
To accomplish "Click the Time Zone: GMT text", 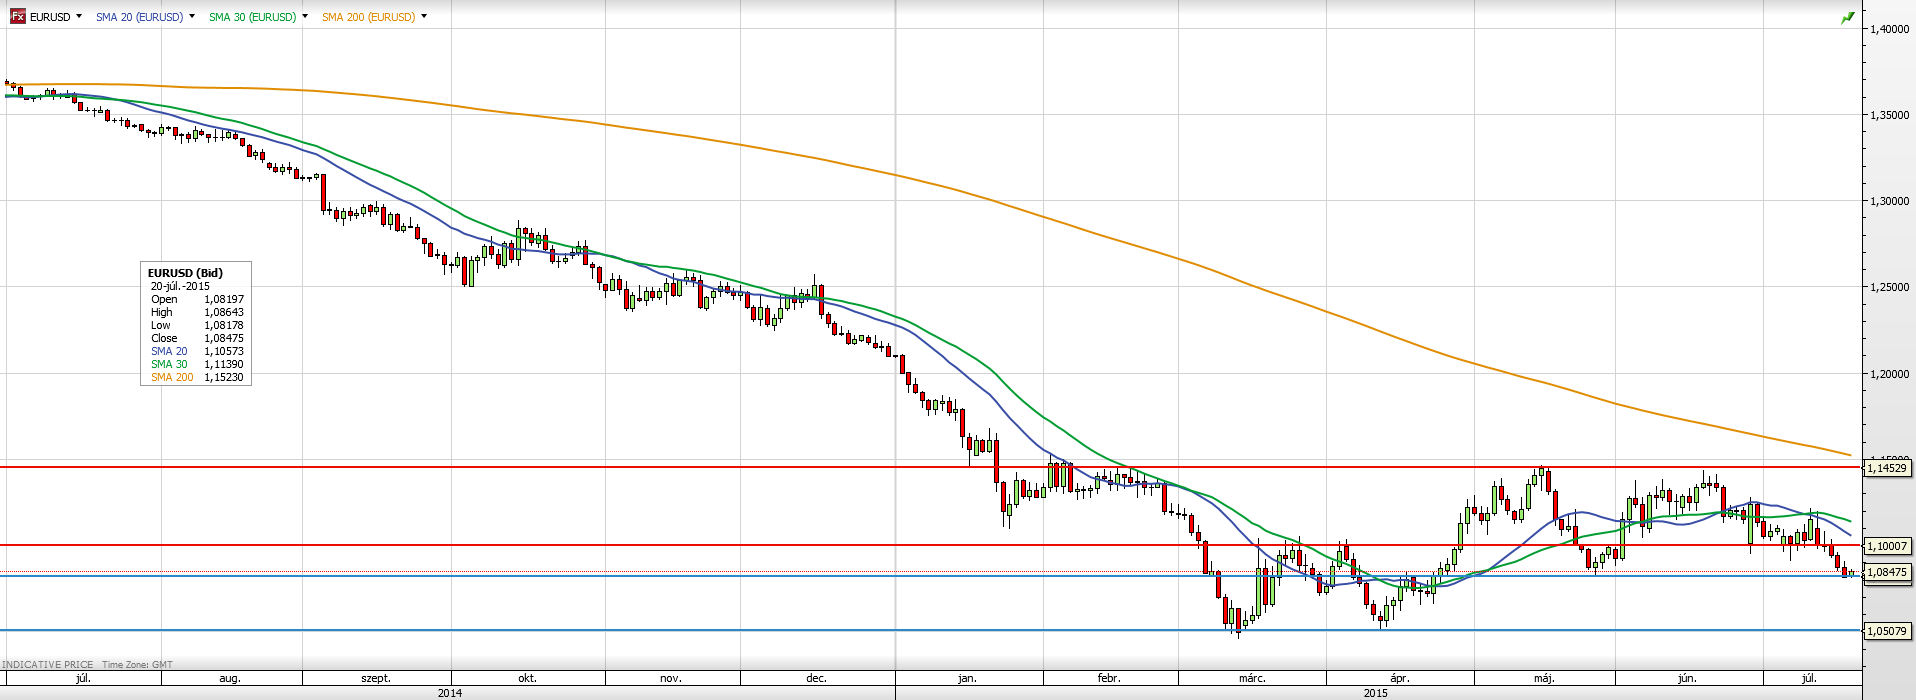I will [x=138, y=664].
